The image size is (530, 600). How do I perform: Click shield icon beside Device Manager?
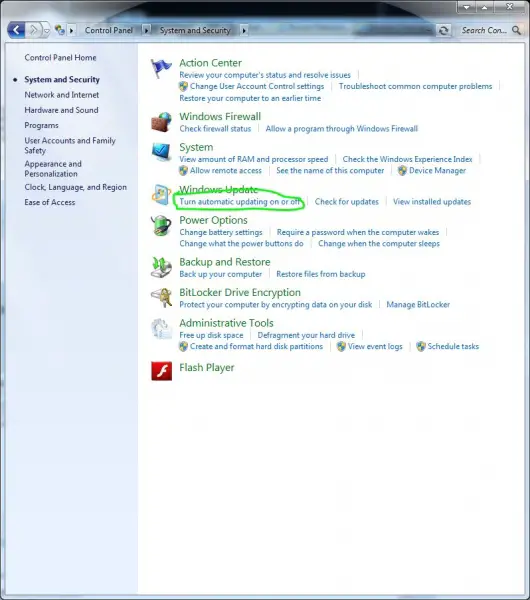[x=402, y=170]
